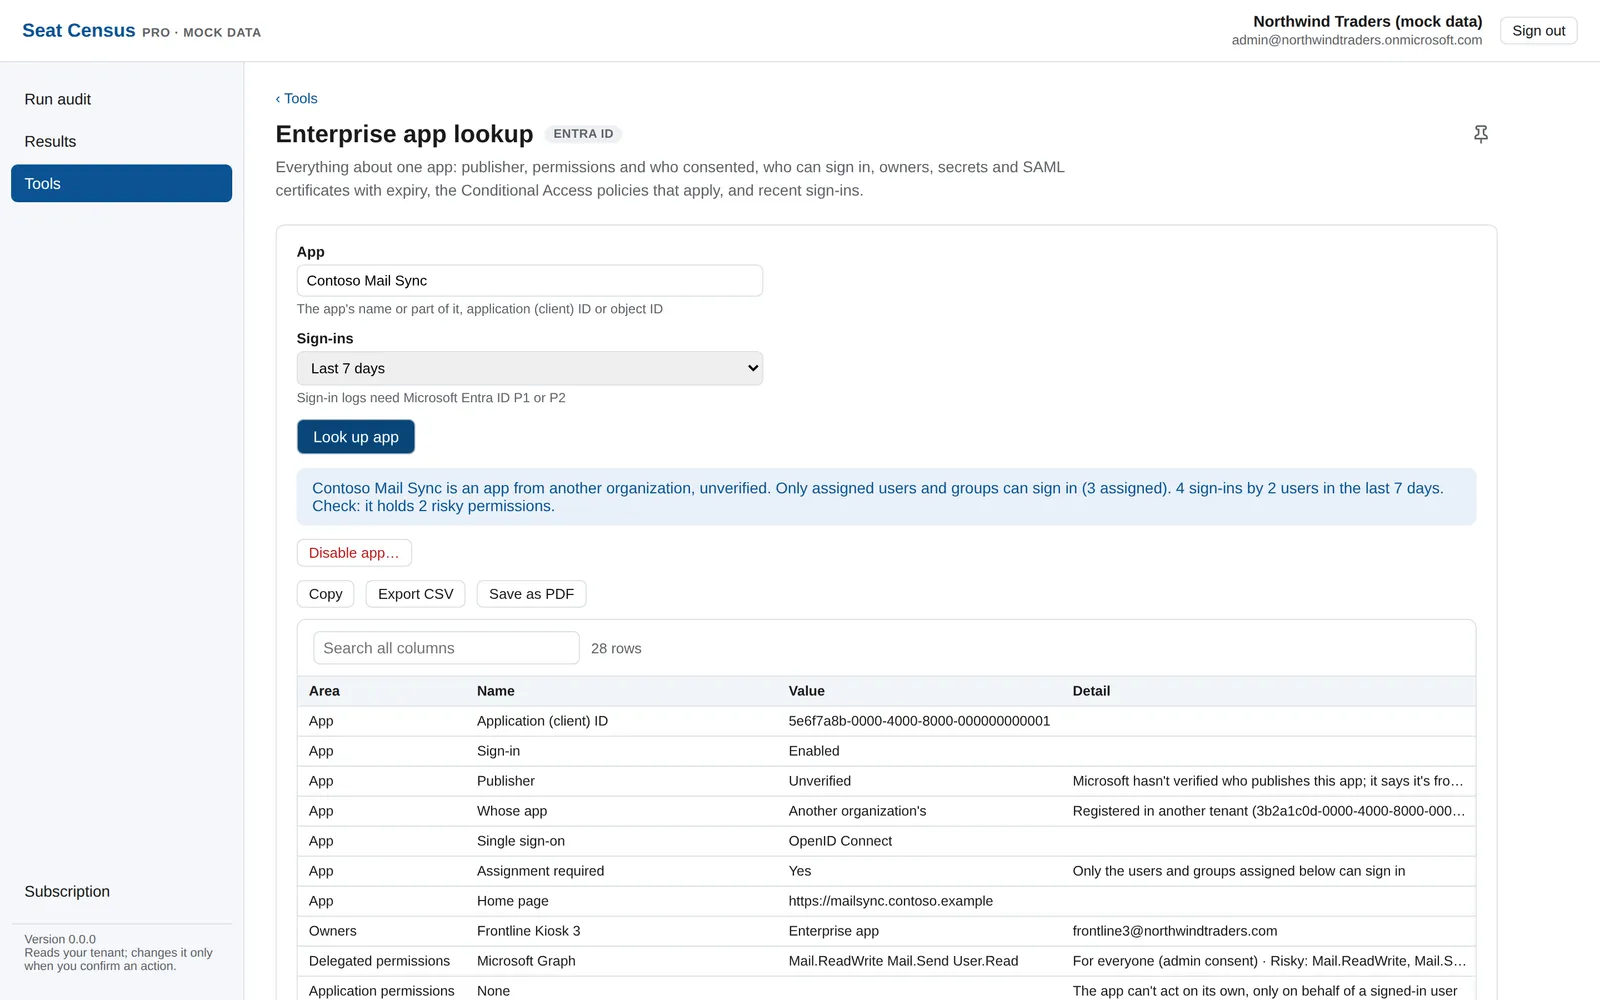Click frontline3@northwindtraders.com detail cell
This screenshot has width=1600, height=1000.
point(1174,931)
